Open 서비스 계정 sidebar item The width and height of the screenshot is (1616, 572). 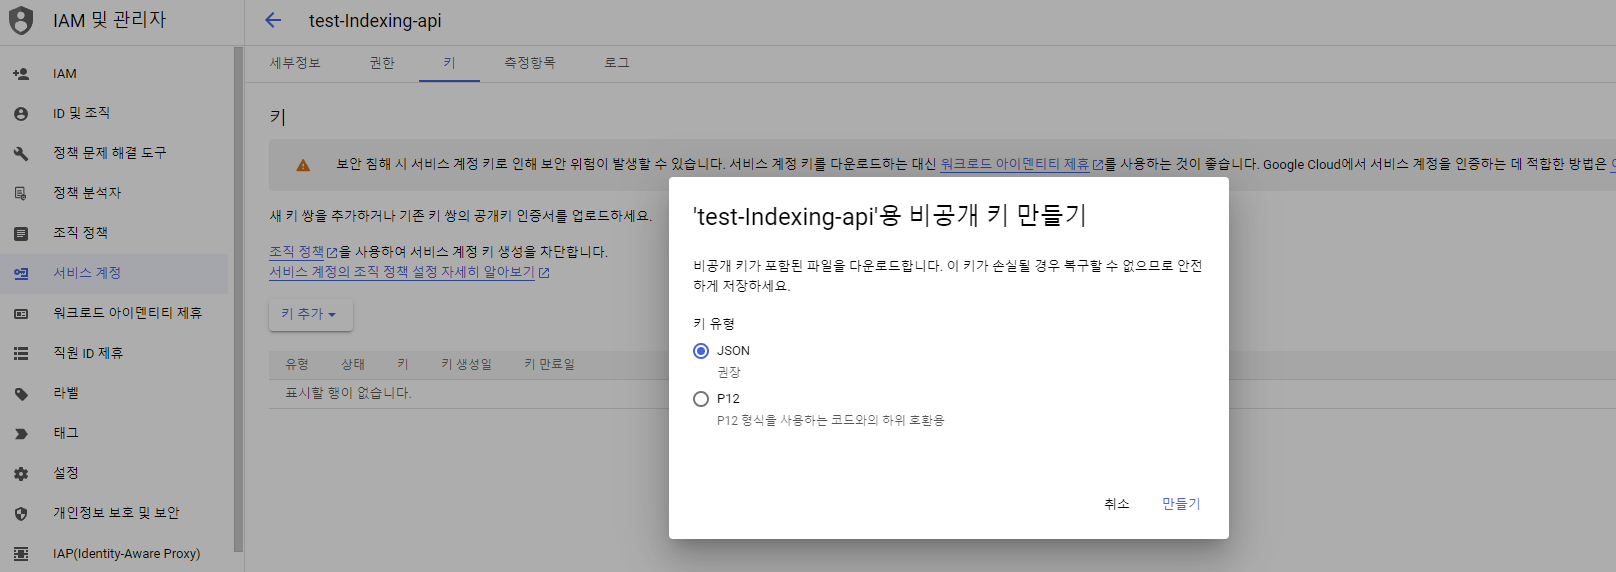[x=114, y=274]
